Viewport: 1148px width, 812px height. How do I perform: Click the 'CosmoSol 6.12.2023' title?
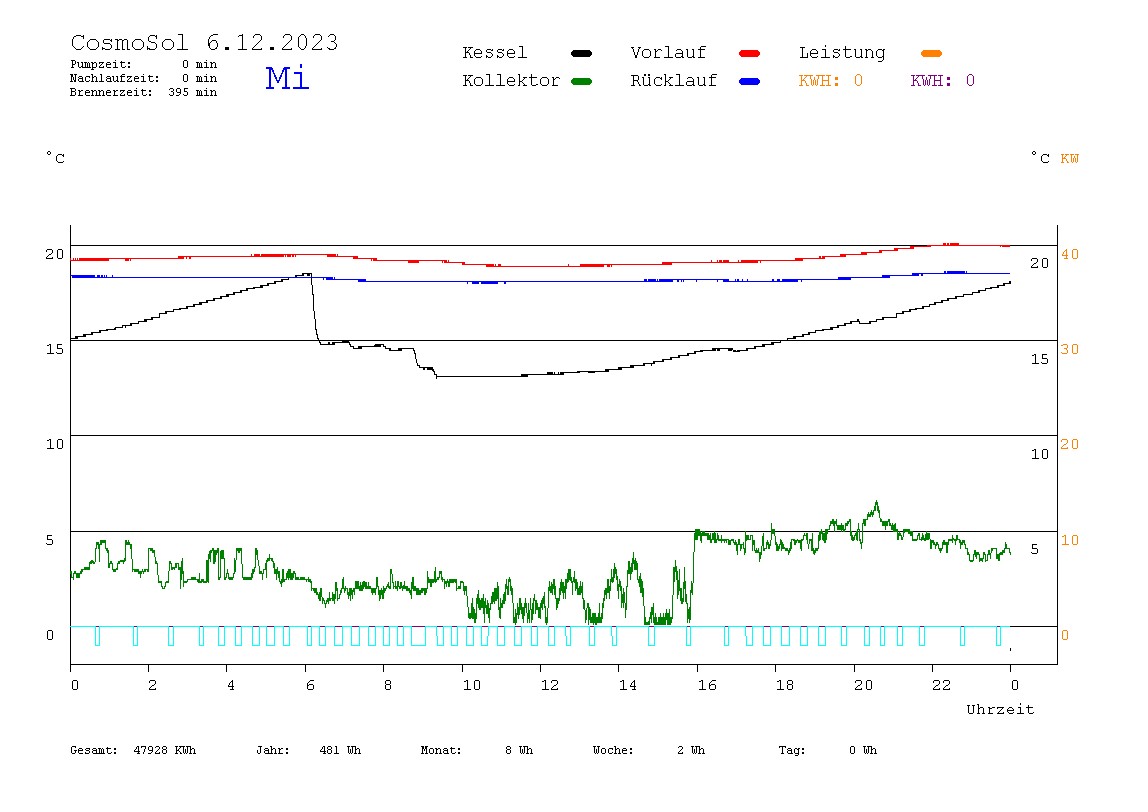point(204,42)
